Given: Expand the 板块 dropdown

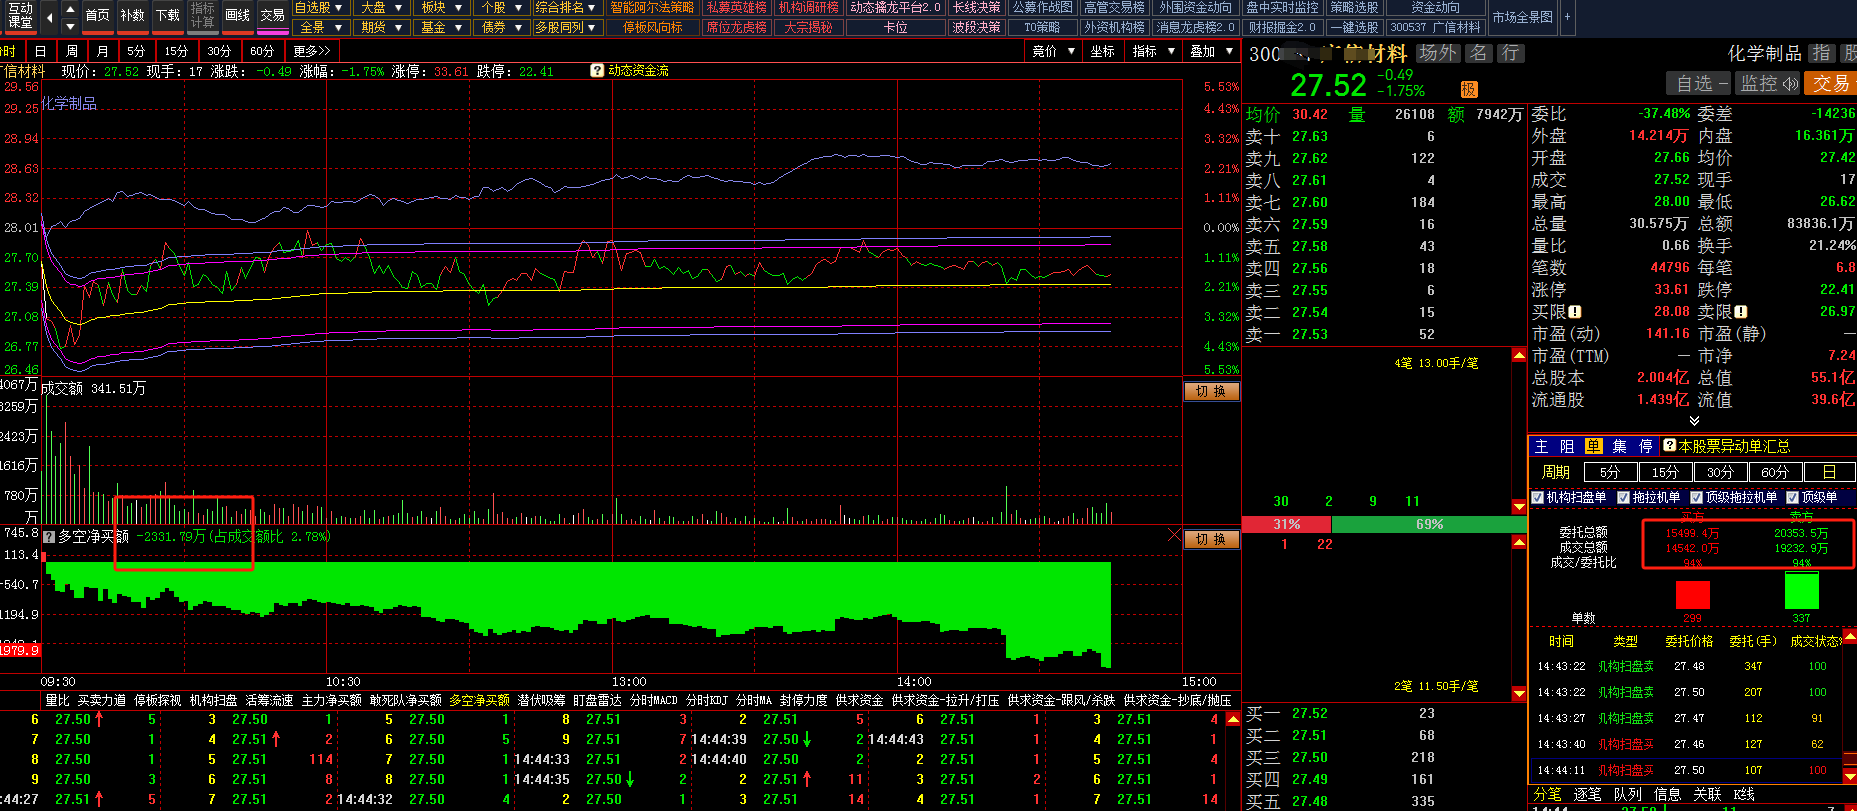Looking at the screenshot, I should pos(441,8).
